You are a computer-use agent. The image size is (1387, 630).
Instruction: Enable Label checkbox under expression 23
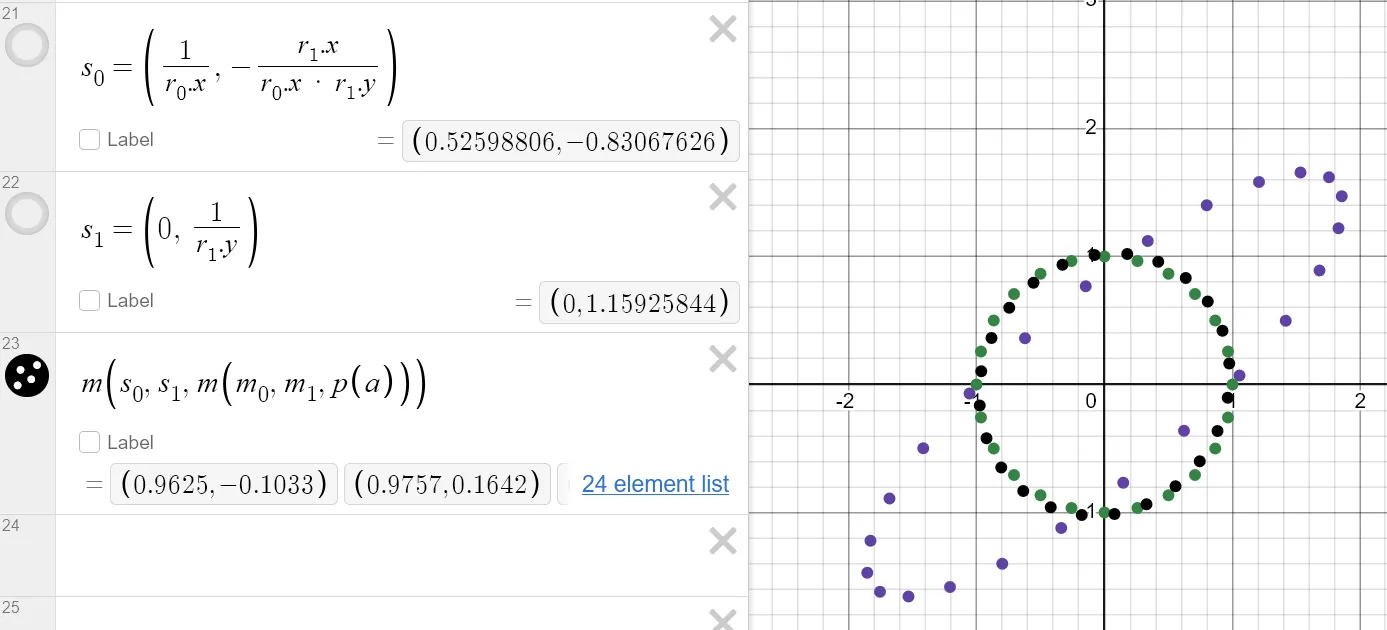point(90,442)
